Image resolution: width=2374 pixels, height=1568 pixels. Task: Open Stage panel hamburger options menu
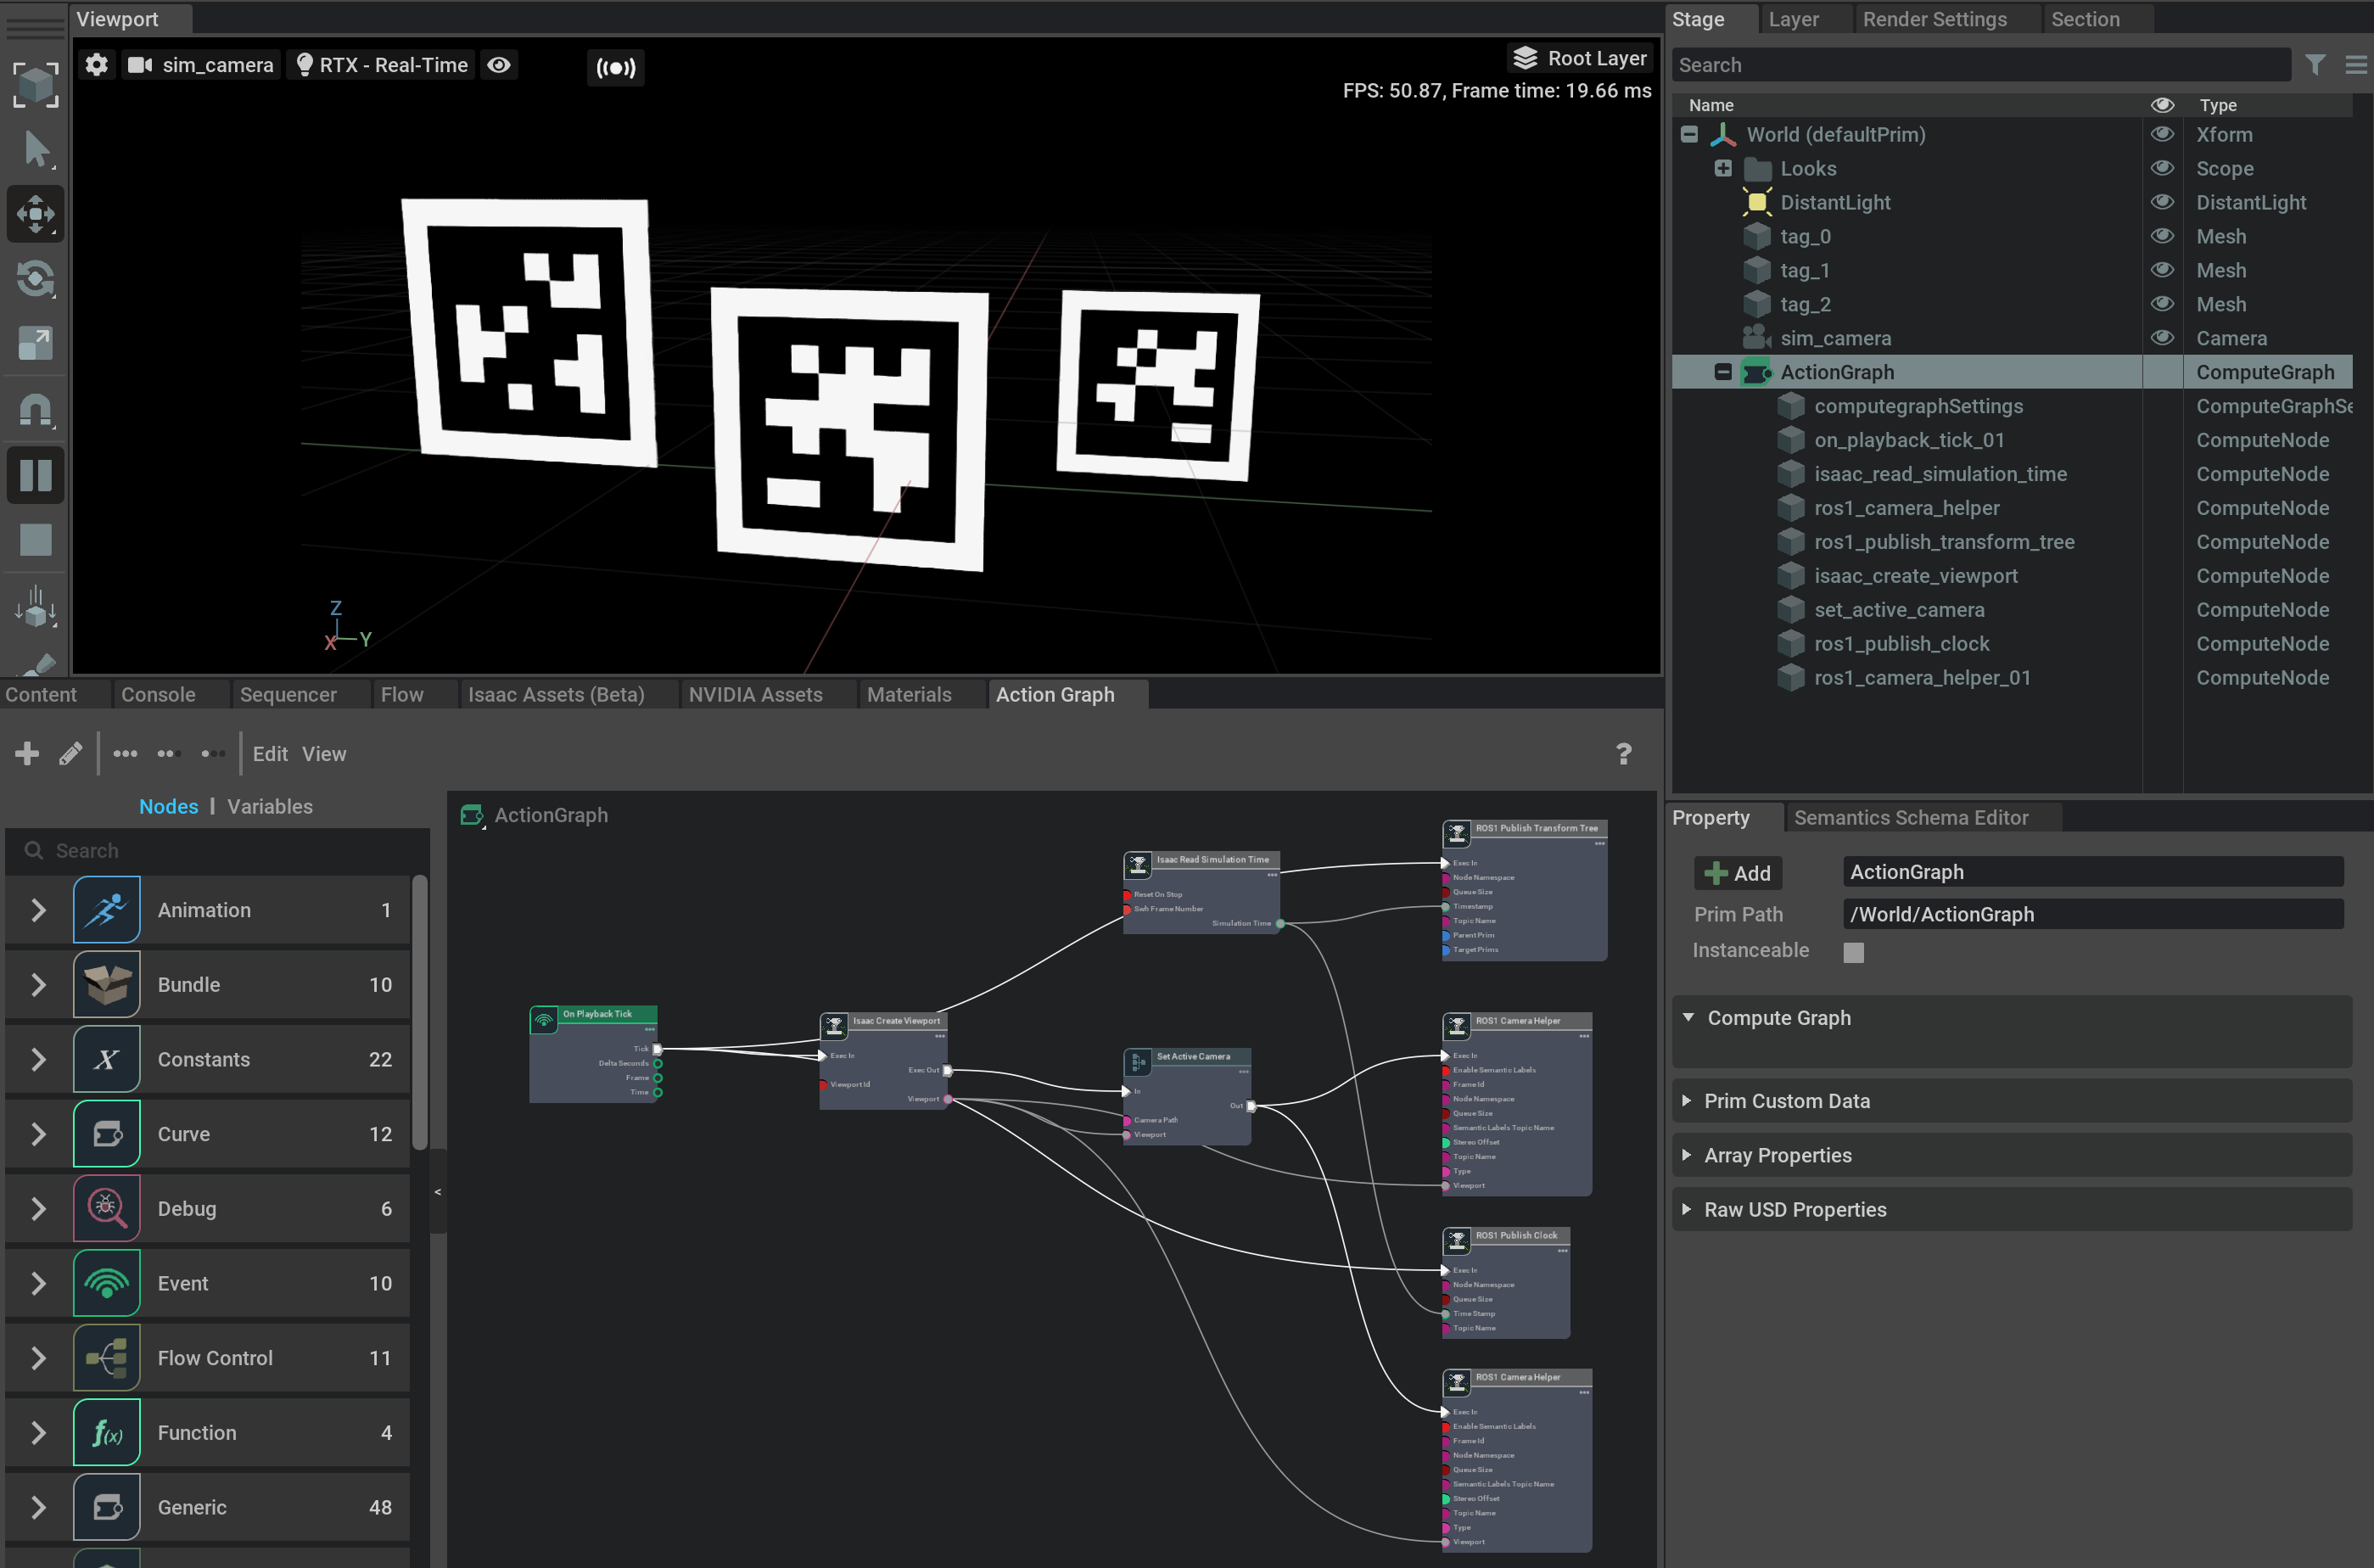2355,65
